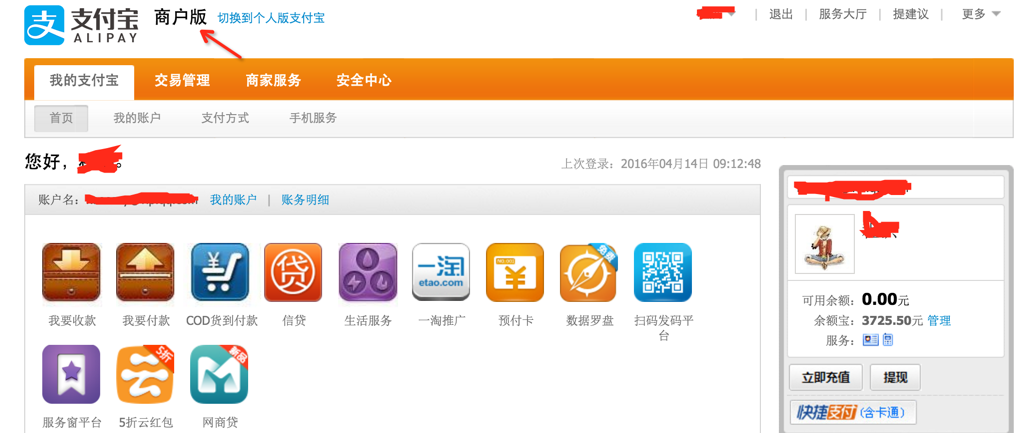Select 我的账户 sub-tab
The height and width of the screenshot is (433, 1027).
(137, 119)
